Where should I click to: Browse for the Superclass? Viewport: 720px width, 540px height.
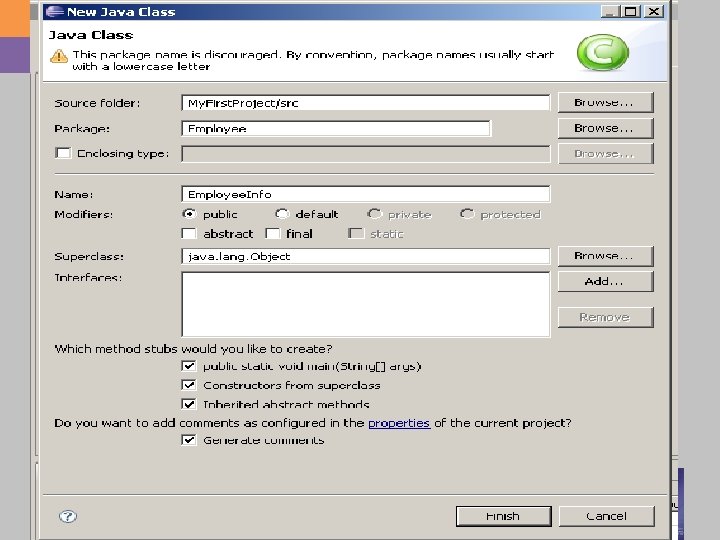point(605,256)
